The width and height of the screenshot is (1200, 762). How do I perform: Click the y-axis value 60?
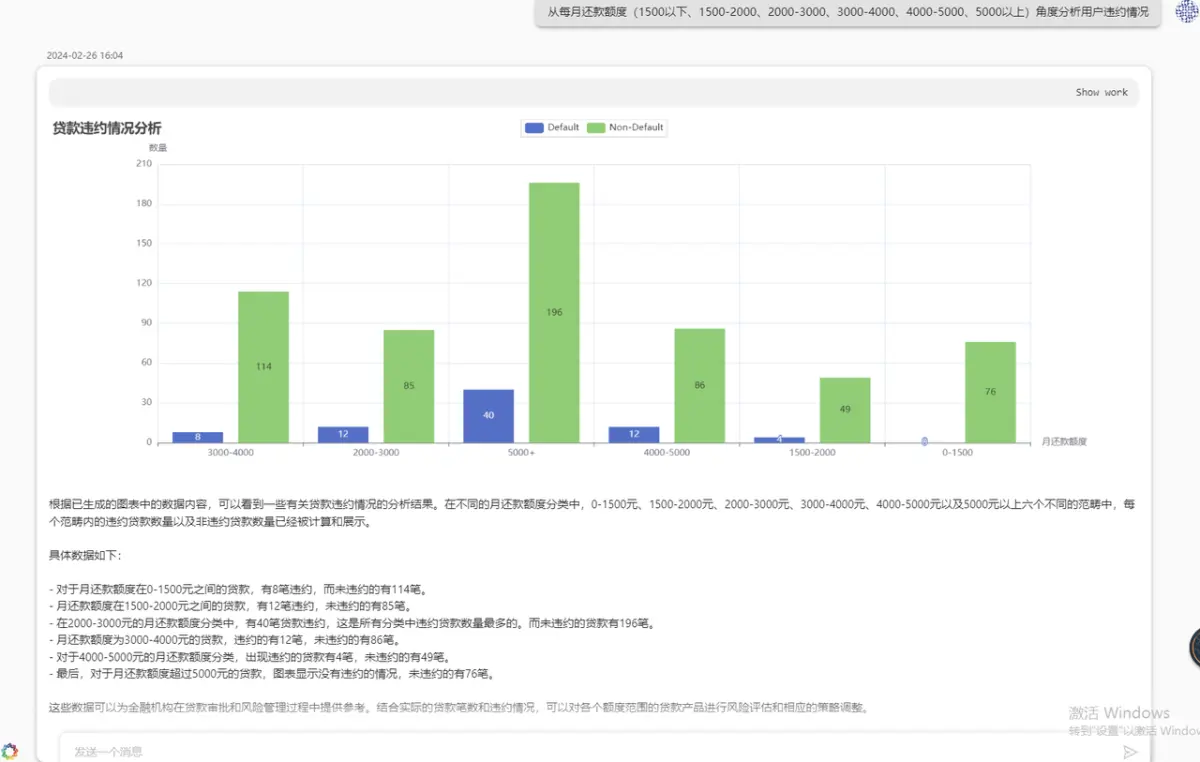[147, 362]
